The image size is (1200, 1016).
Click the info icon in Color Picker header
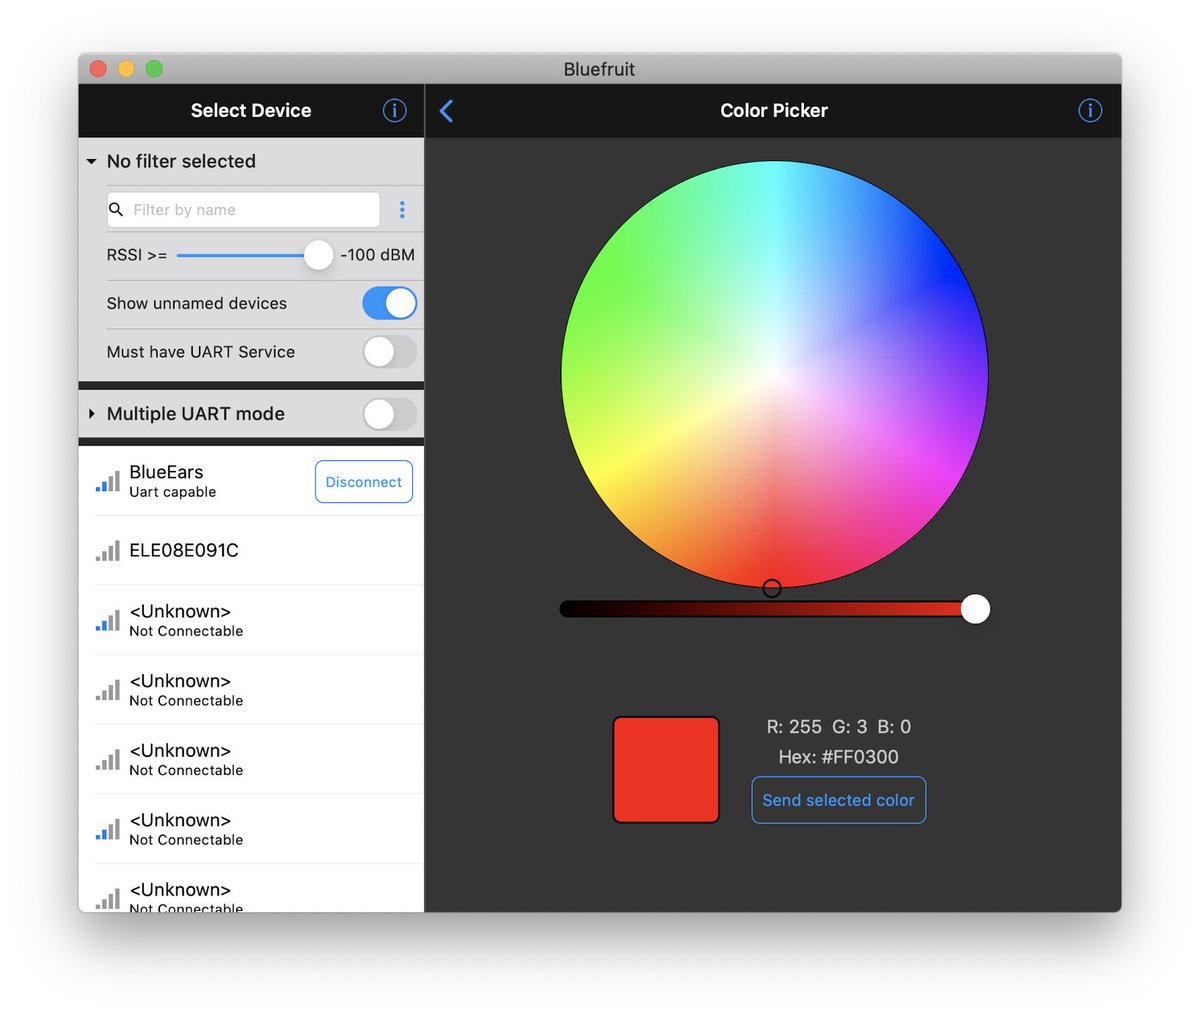click(x=1090, y=110)
